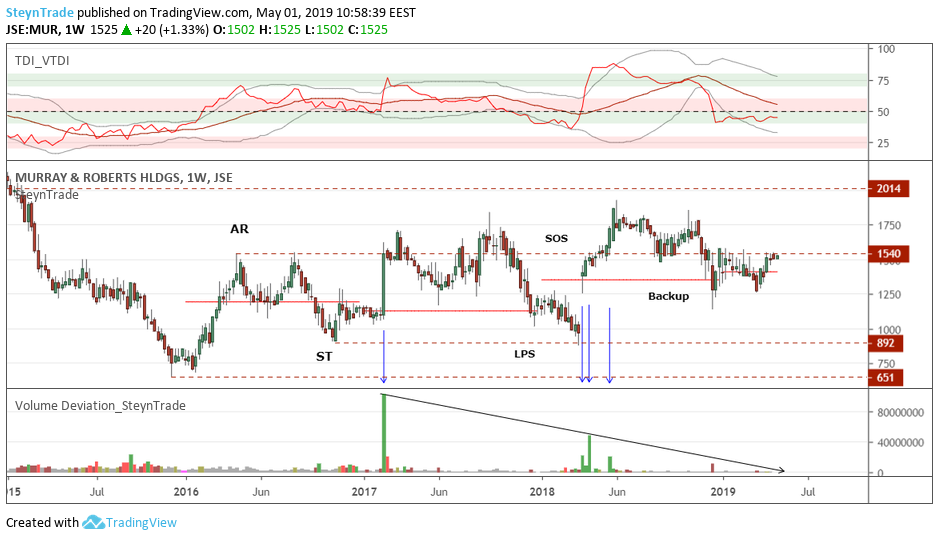Click the 1540 price level tag
This screenshot has height=540, width=939.
point(889,254)
